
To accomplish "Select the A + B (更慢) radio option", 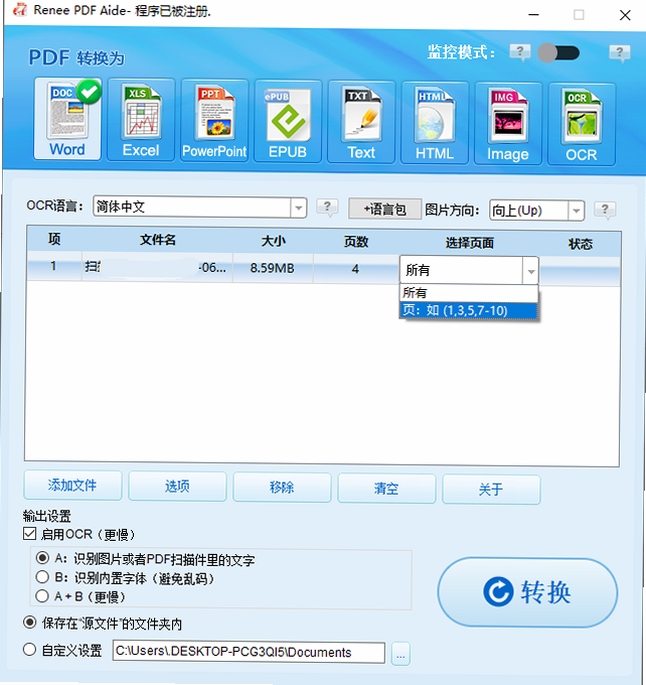I will [42, 596].
